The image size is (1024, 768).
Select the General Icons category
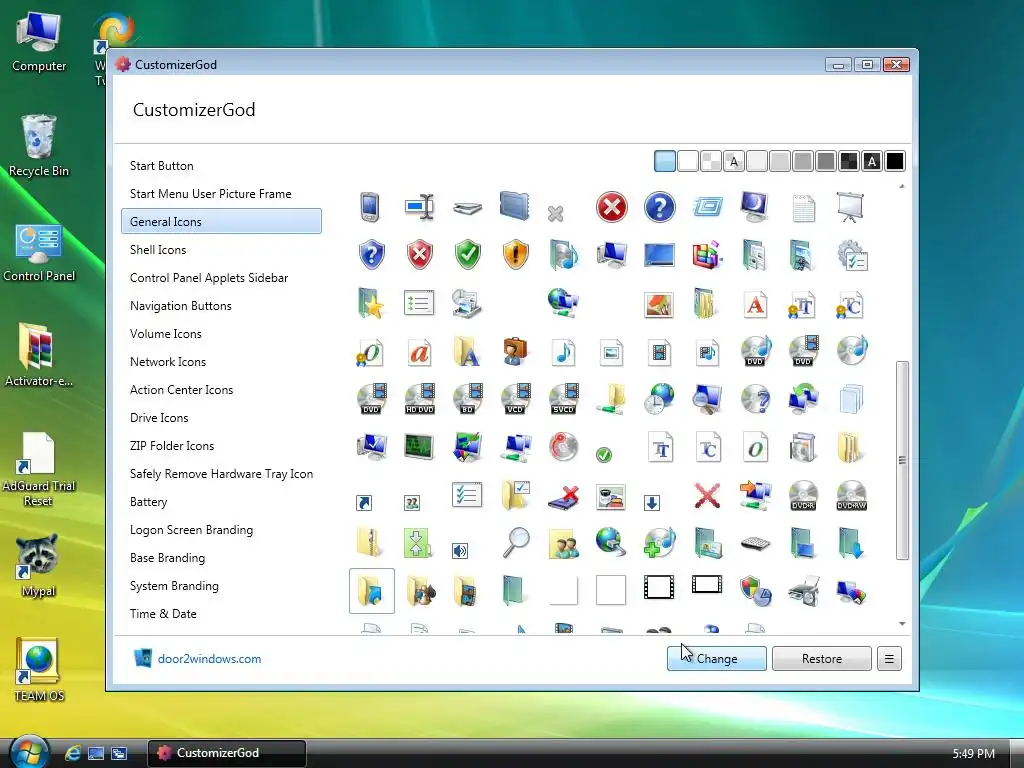coord(221,221)
